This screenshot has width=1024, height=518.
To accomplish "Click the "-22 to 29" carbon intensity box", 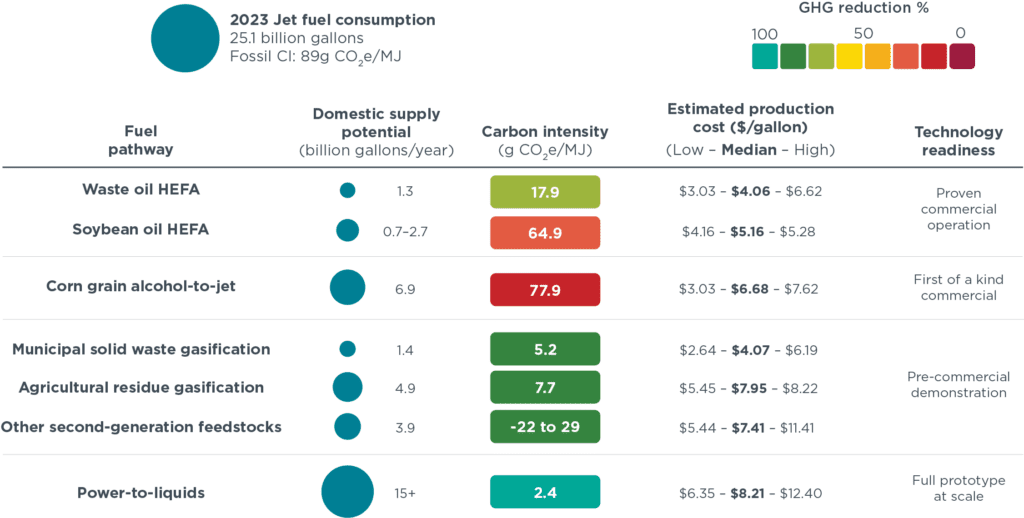I will (x=545, y=426).
